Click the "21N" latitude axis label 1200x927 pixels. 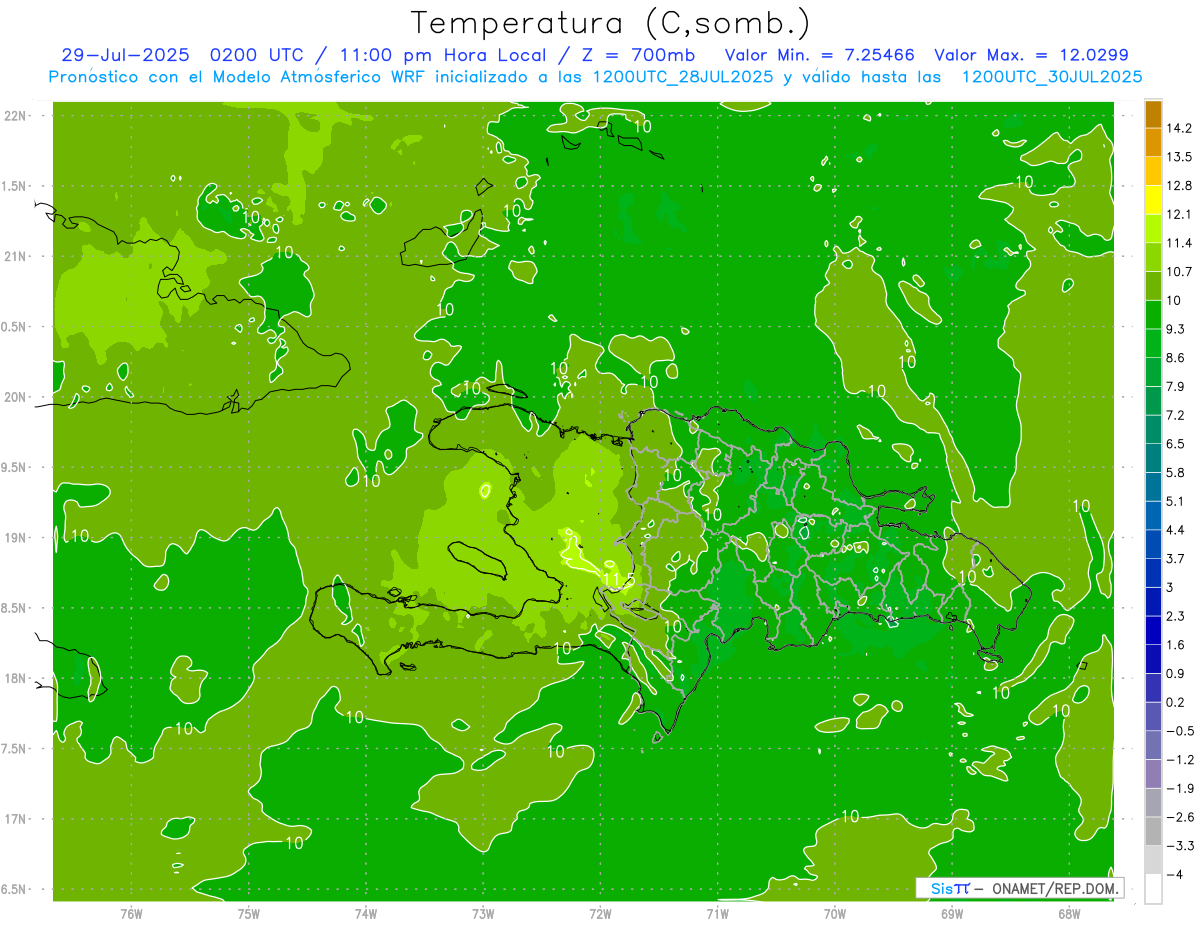tap(17, 256)
